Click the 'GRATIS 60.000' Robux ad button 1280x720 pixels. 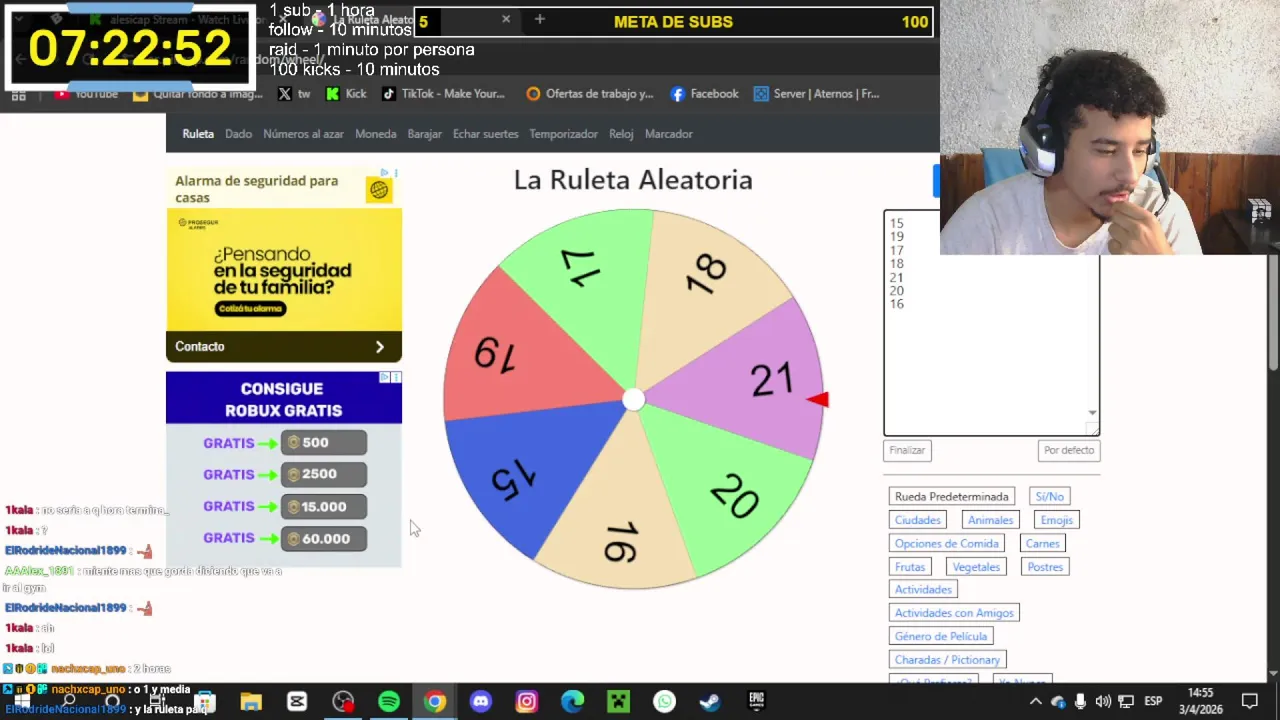pyautogui.click(x=324, y=539)
